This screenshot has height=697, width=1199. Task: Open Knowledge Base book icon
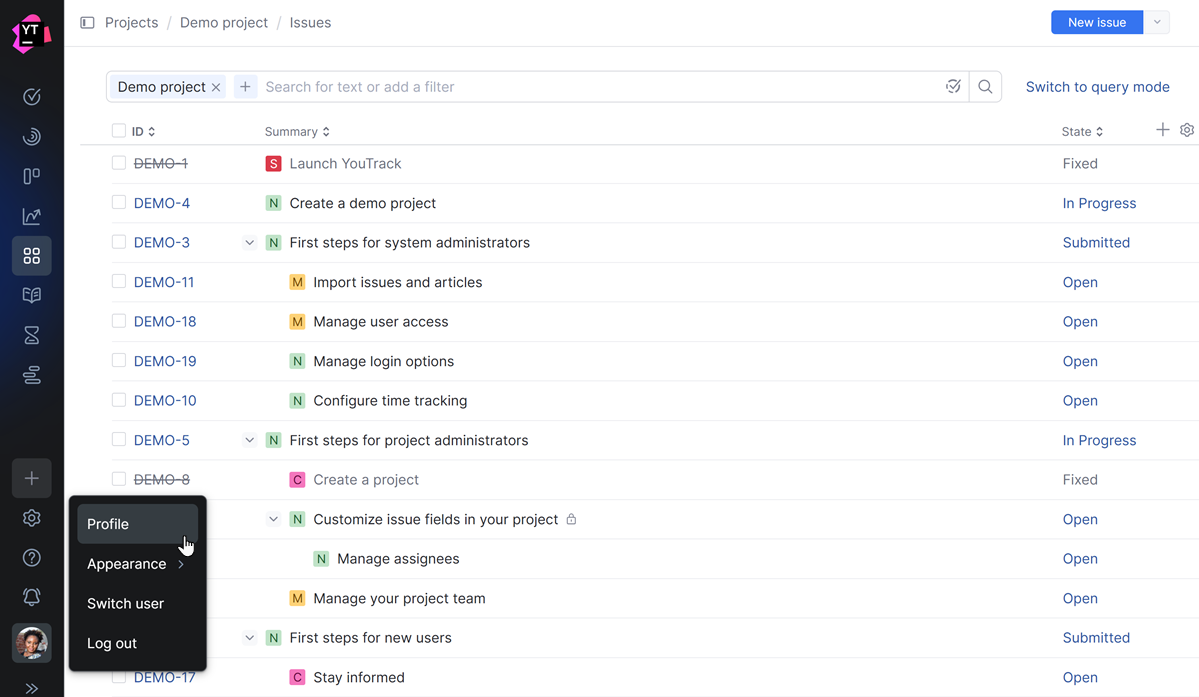31,296
